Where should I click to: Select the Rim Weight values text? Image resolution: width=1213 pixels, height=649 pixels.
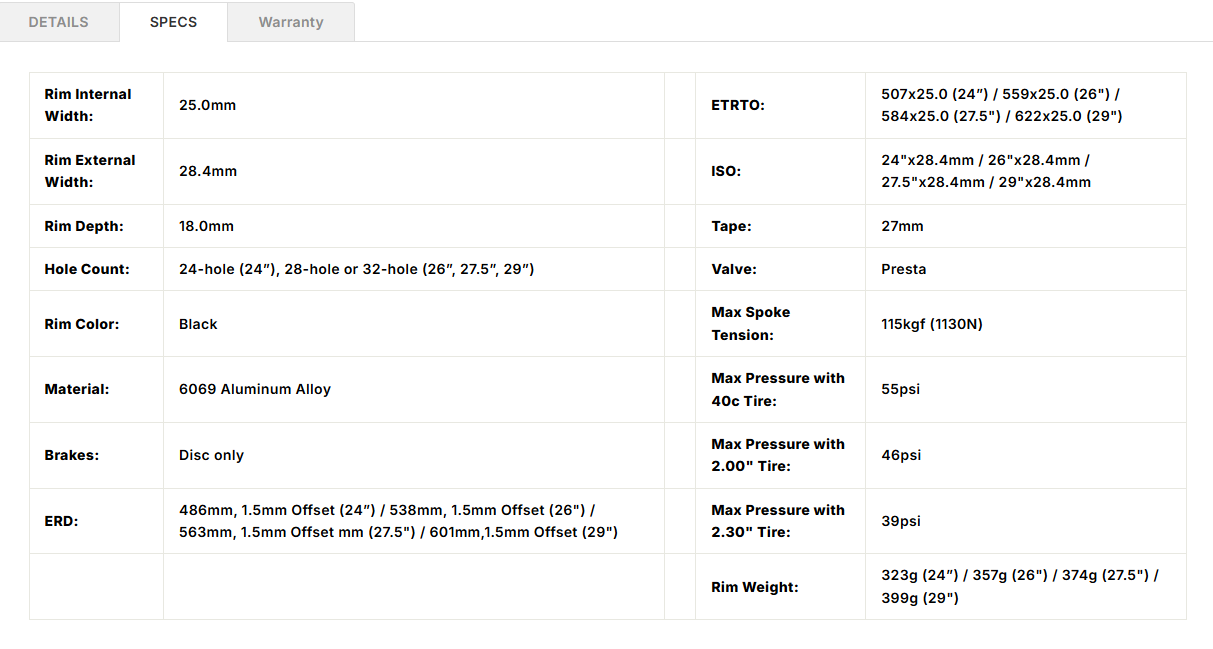1019,587
